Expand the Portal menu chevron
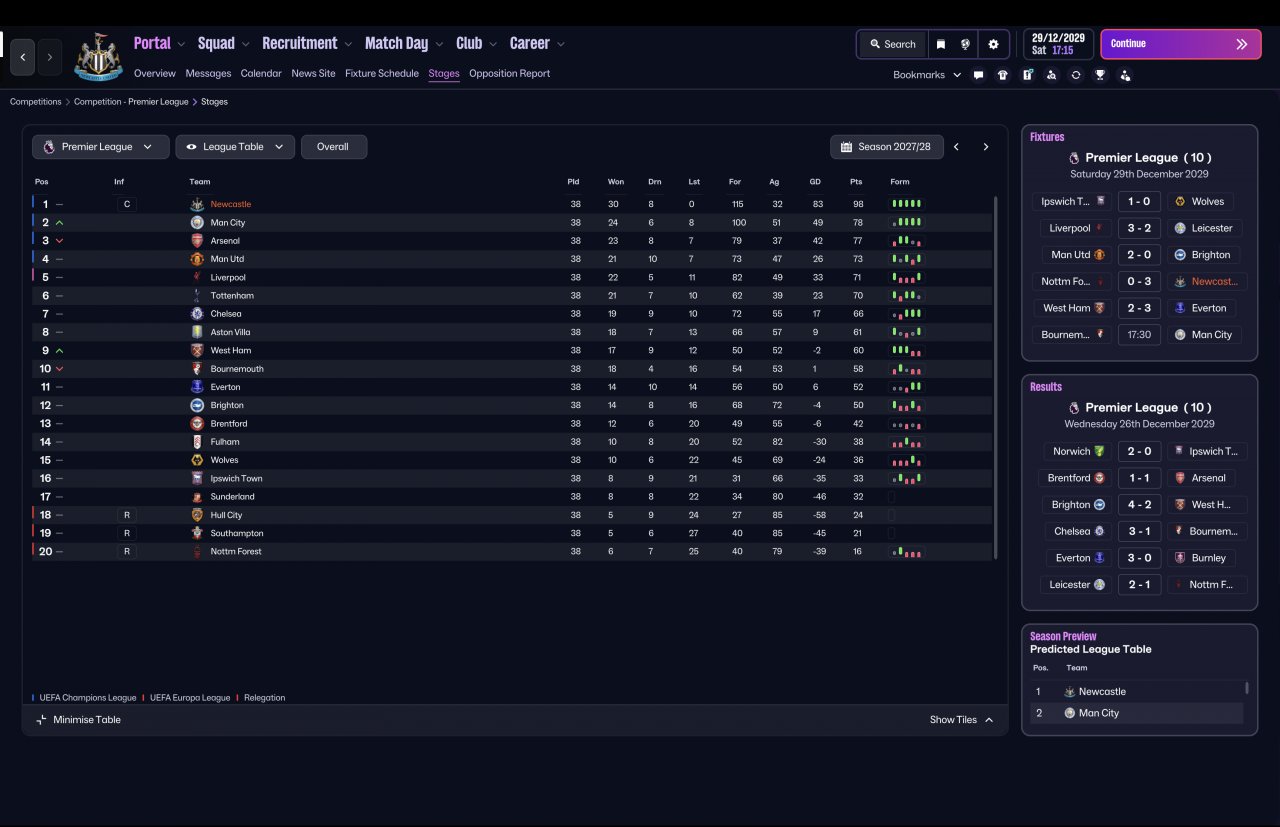This screenshot has width=1280, height=827. (x=181, y=44)
